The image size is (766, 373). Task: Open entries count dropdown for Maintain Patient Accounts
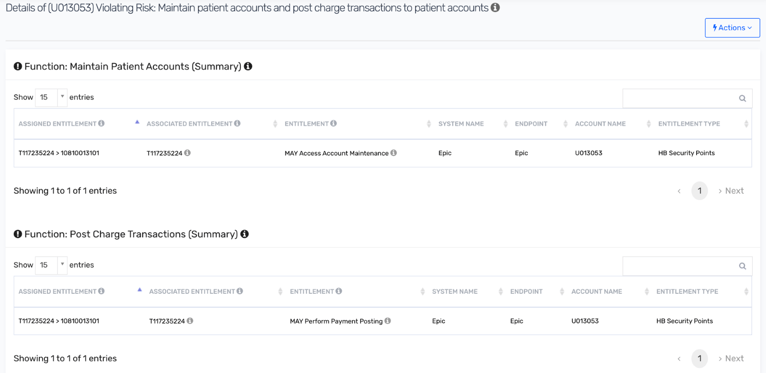pyautogui.click(x=51, y=97)
